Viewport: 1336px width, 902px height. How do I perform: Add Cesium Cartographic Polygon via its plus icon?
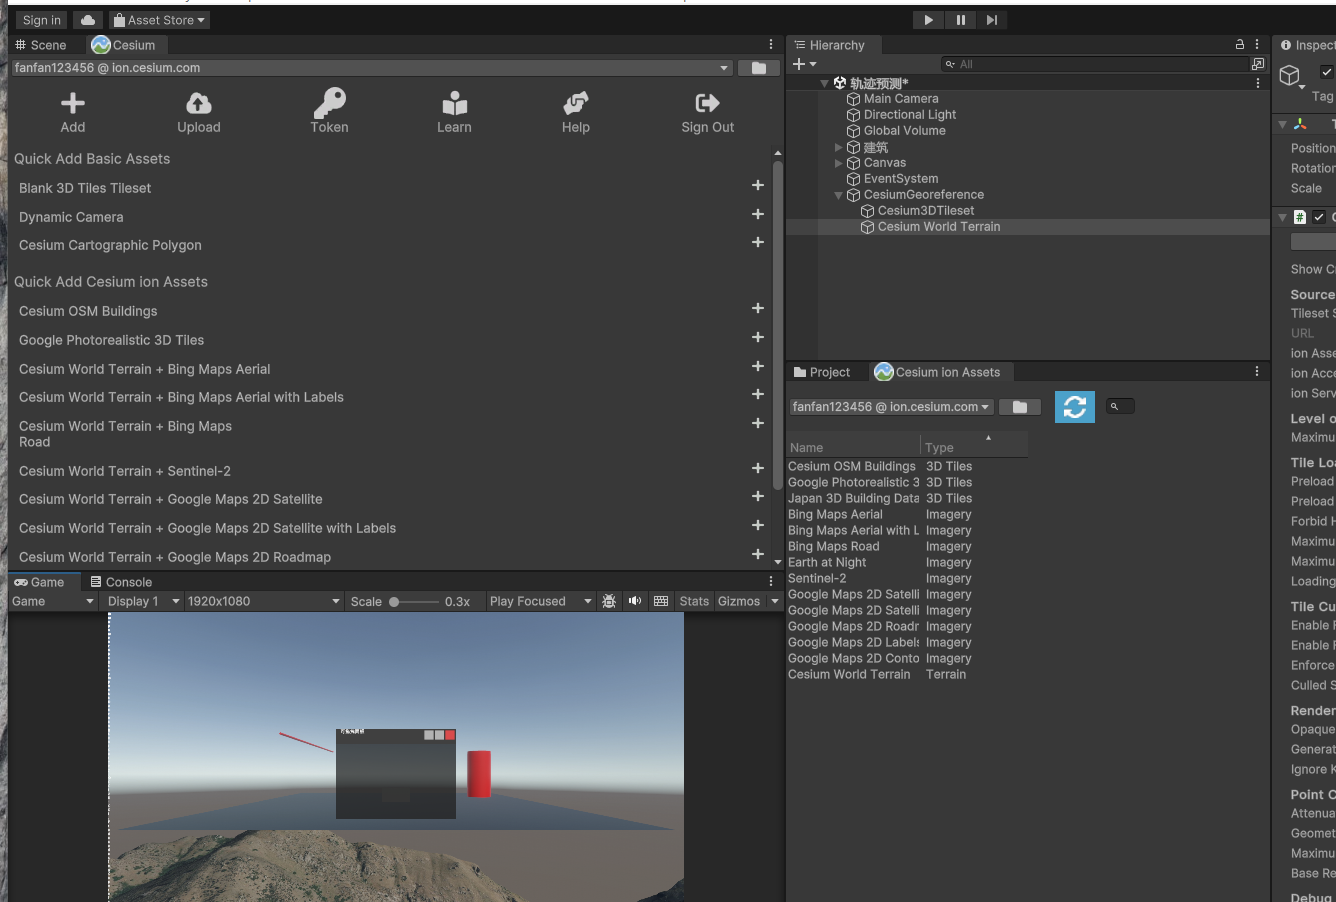pos(758,242)
